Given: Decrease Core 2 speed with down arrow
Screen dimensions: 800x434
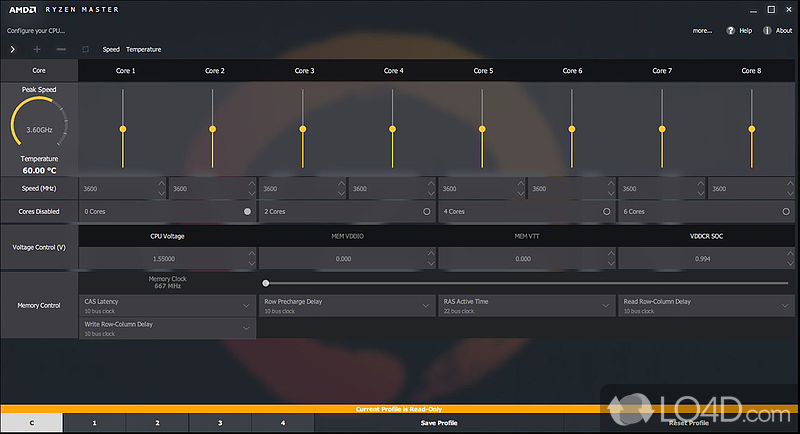Looking at the screenshot, I should click(x=252, y=194).
